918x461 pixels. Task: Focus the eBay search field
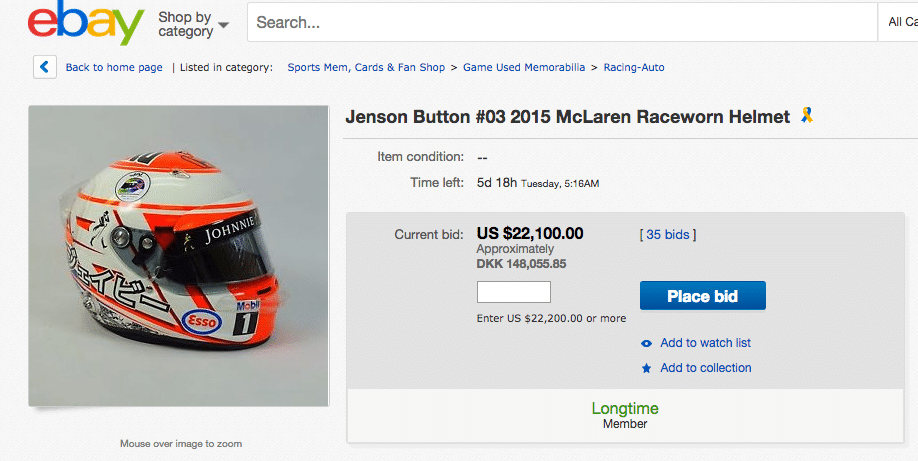click(560, 22)
